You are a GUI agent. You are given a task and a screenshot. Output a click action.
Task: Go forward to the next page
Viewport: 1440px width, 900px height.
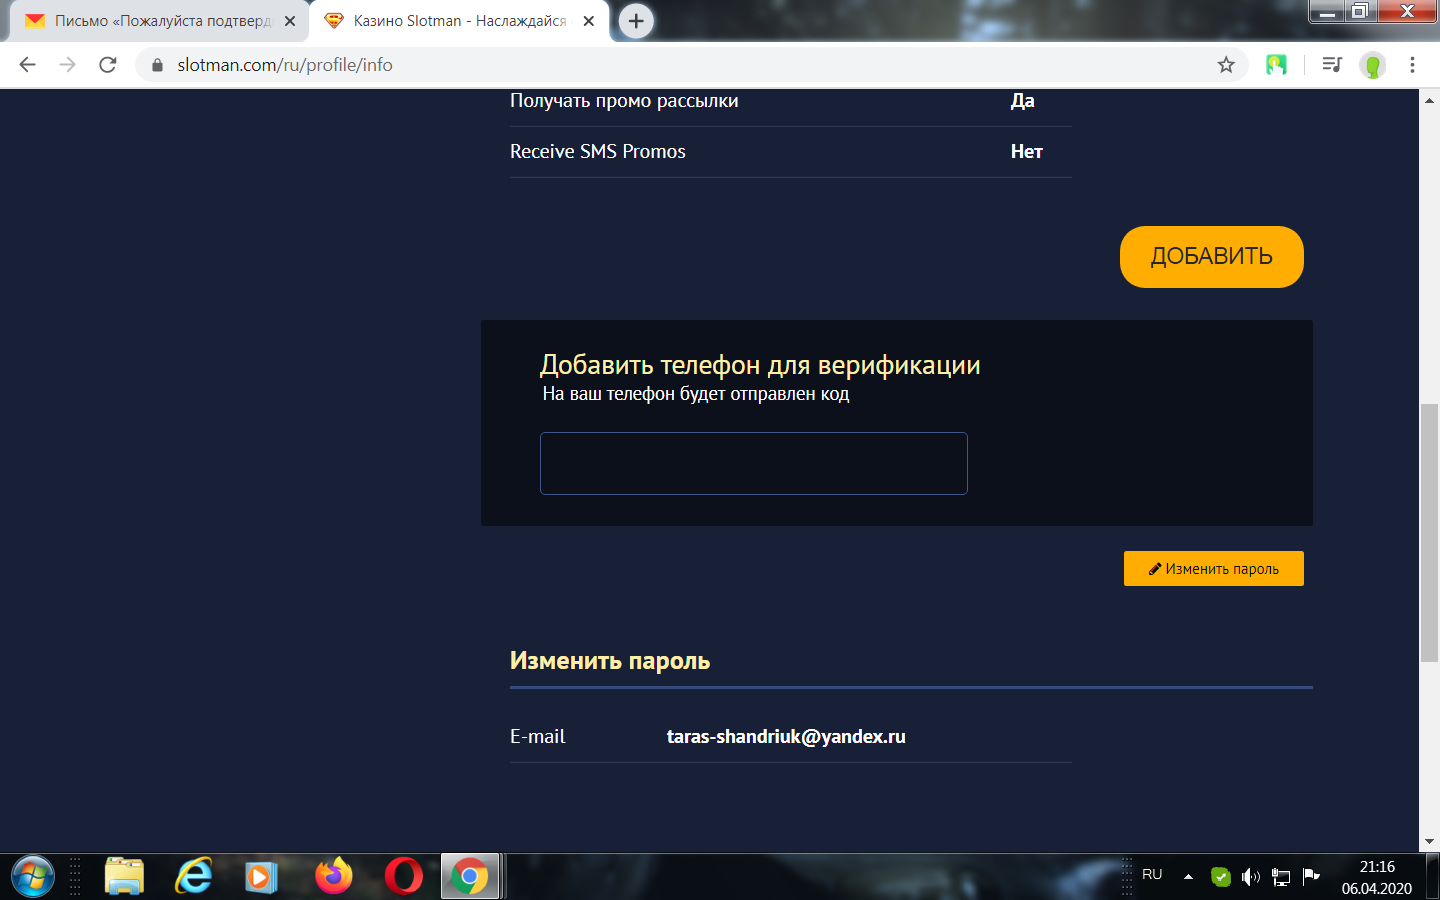click(x=68, y=65)
